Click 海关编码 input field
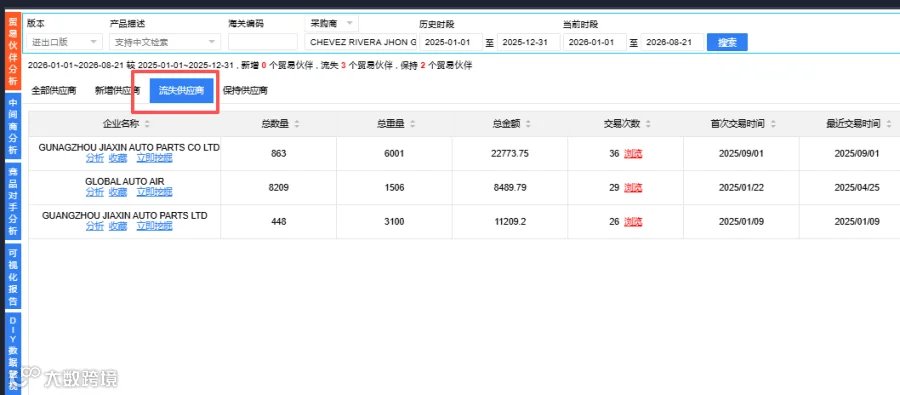This screenshot has width=900, height=395. tap(263, 42)
